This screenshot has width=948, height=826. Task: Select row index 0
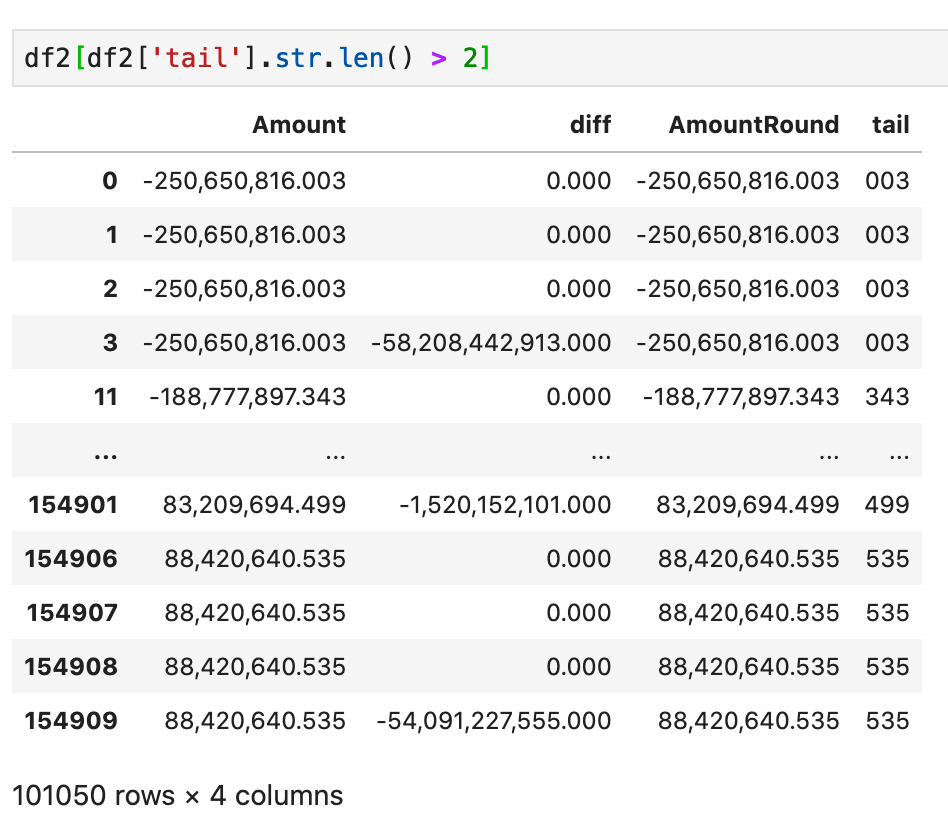pyautogui.click(x=109, y=181)
